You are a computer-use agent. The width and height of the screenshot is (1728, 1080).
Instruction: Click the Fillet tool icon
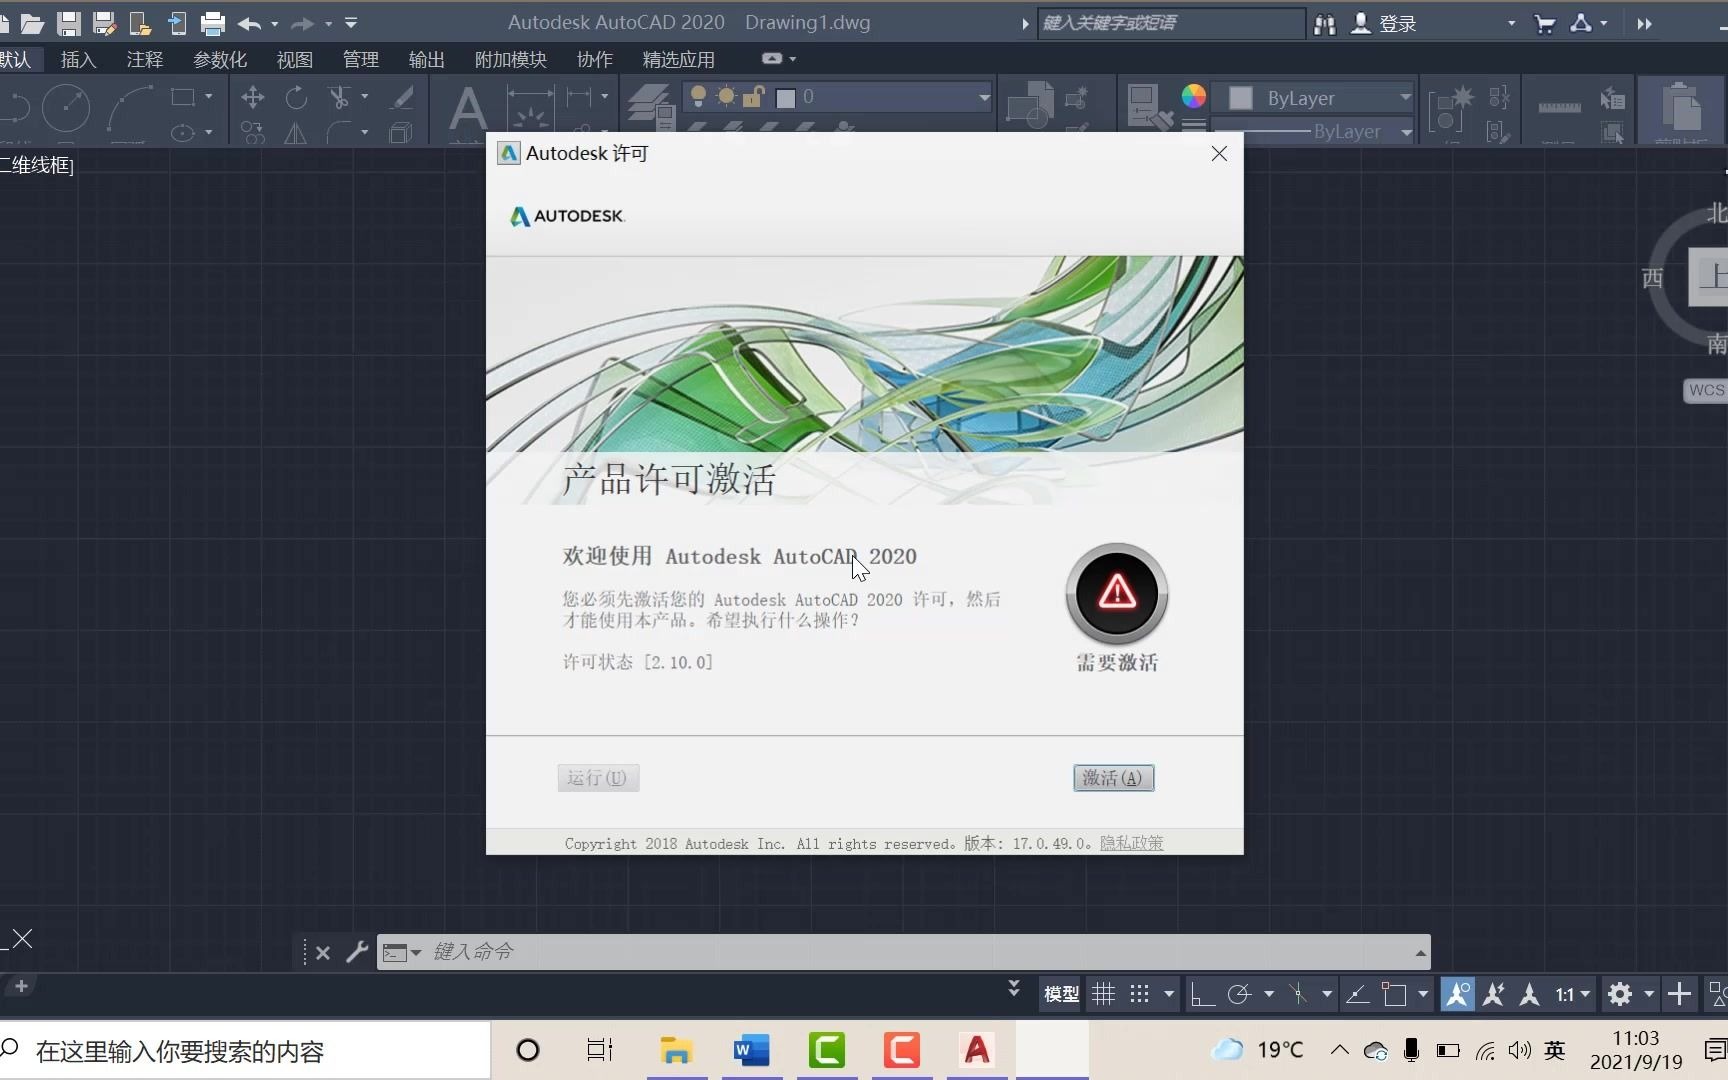[x=339, y=133]
